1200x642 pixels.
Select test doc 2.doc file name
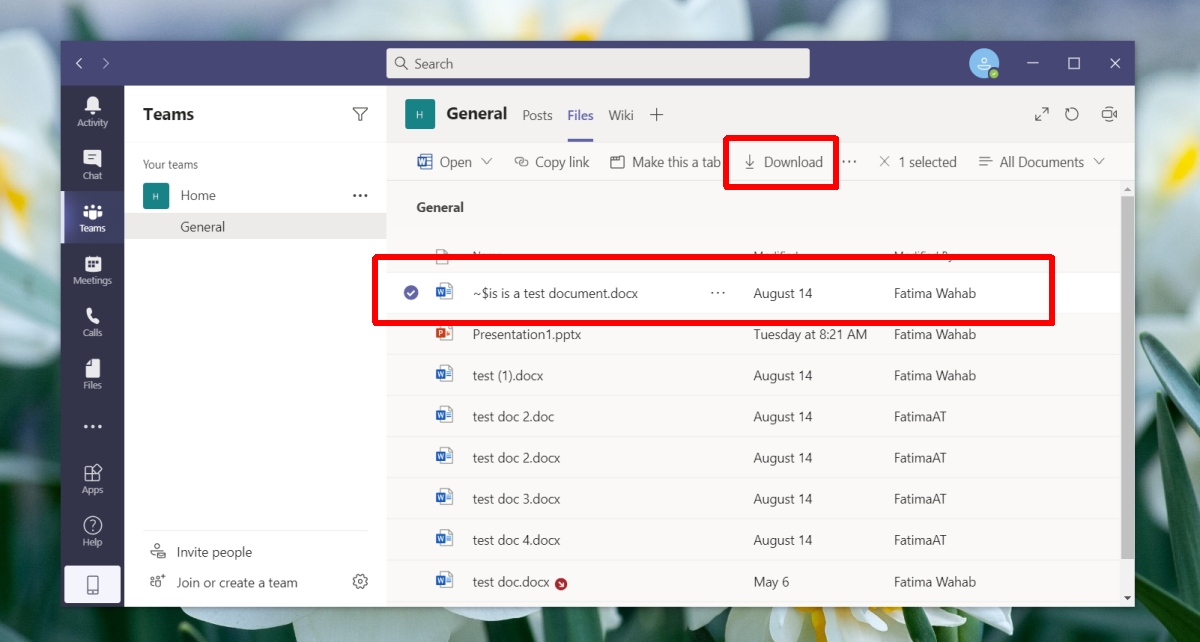click(513, 416)
